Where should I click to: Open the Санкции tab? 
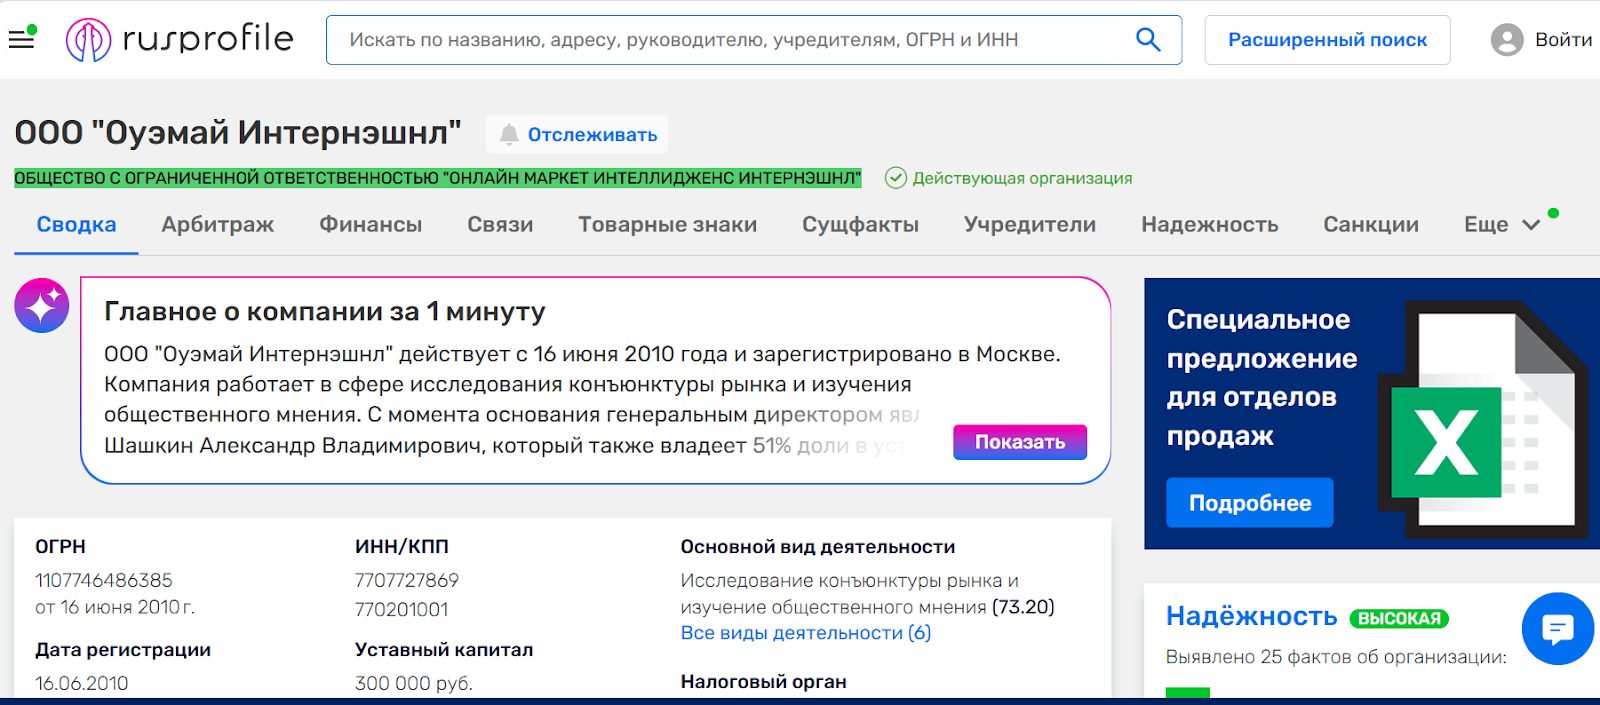click(1371, 225)
